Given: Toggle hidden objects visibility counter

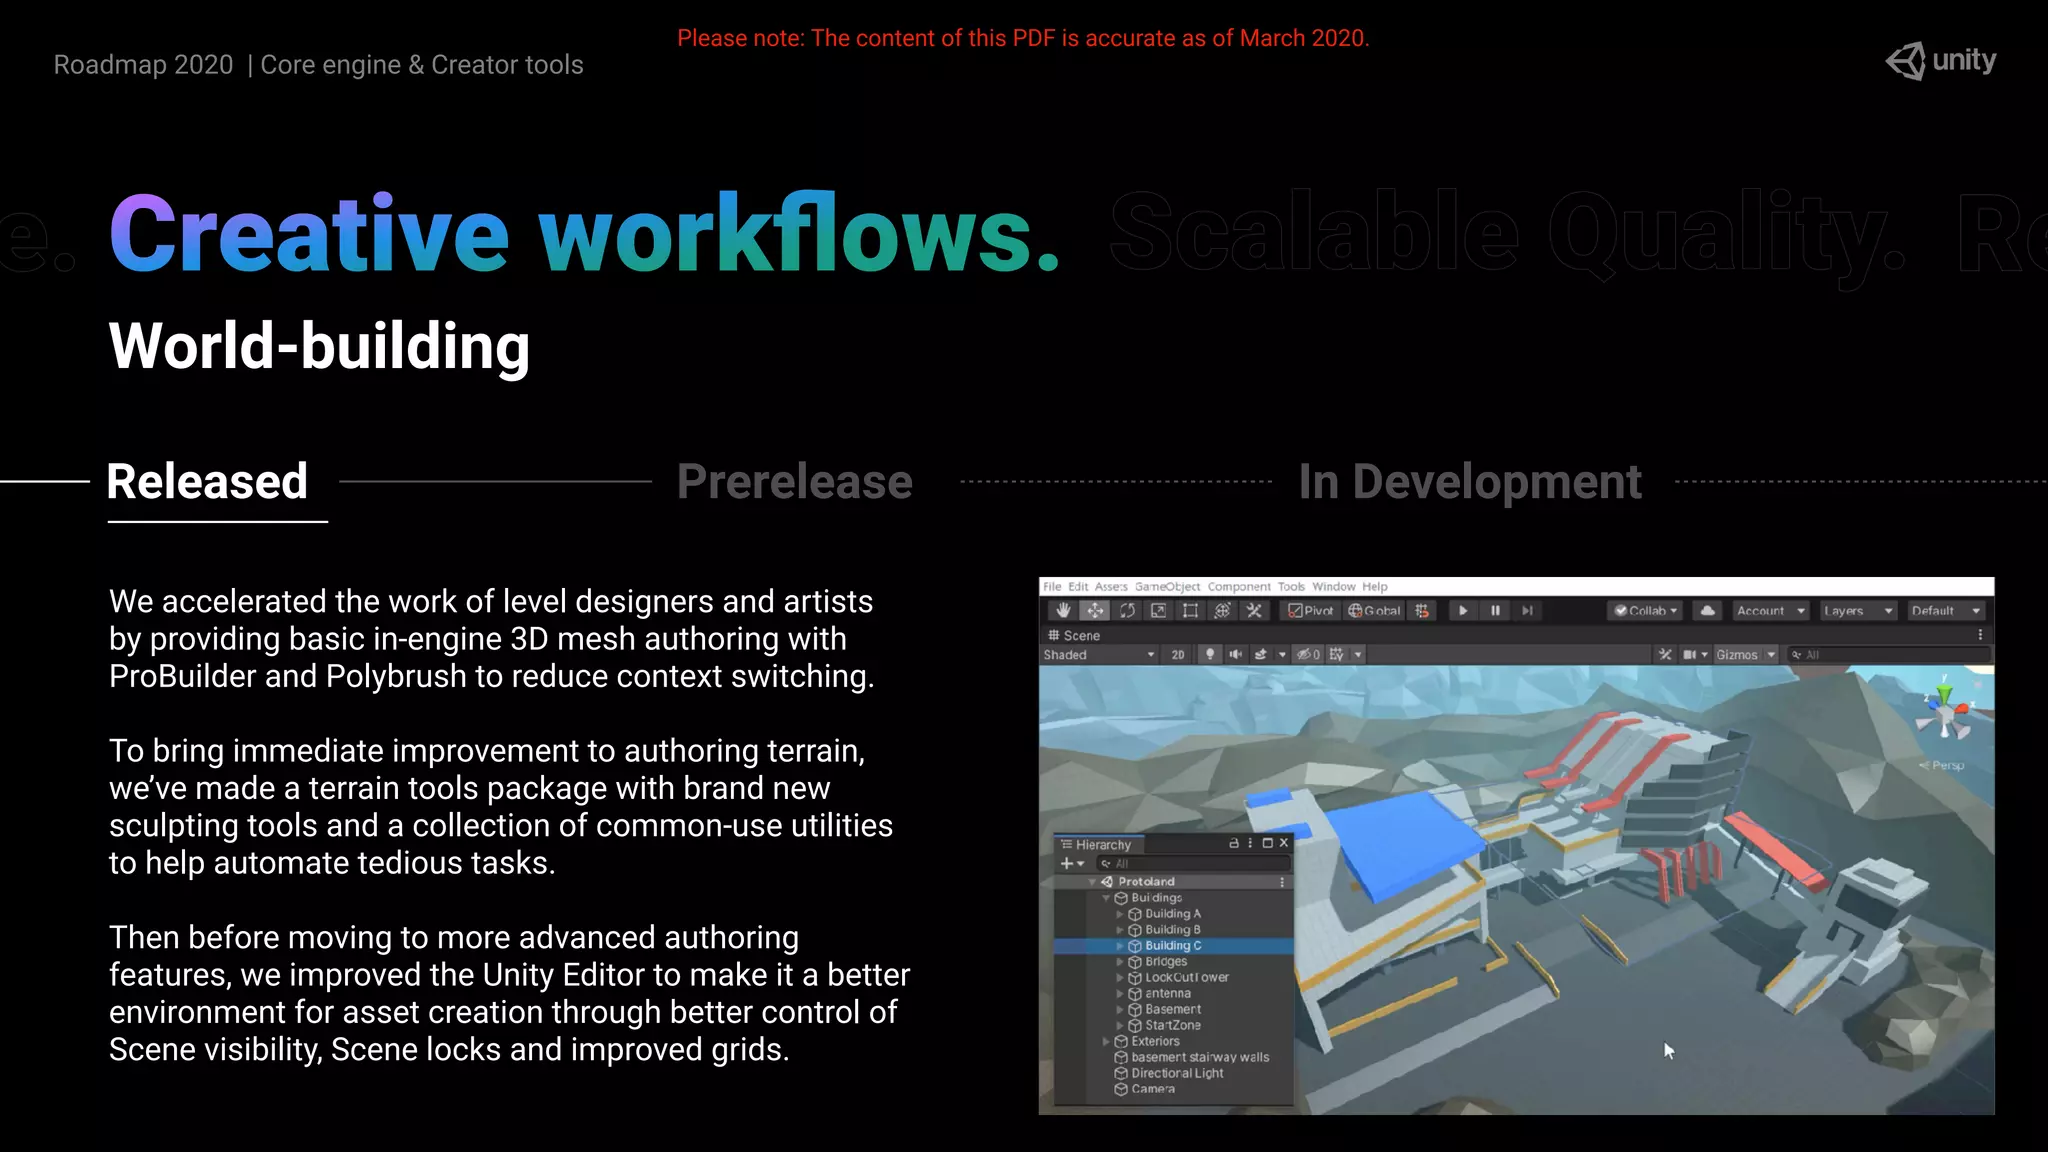Looking at the screenshot, I should [x=1309, y=655].
